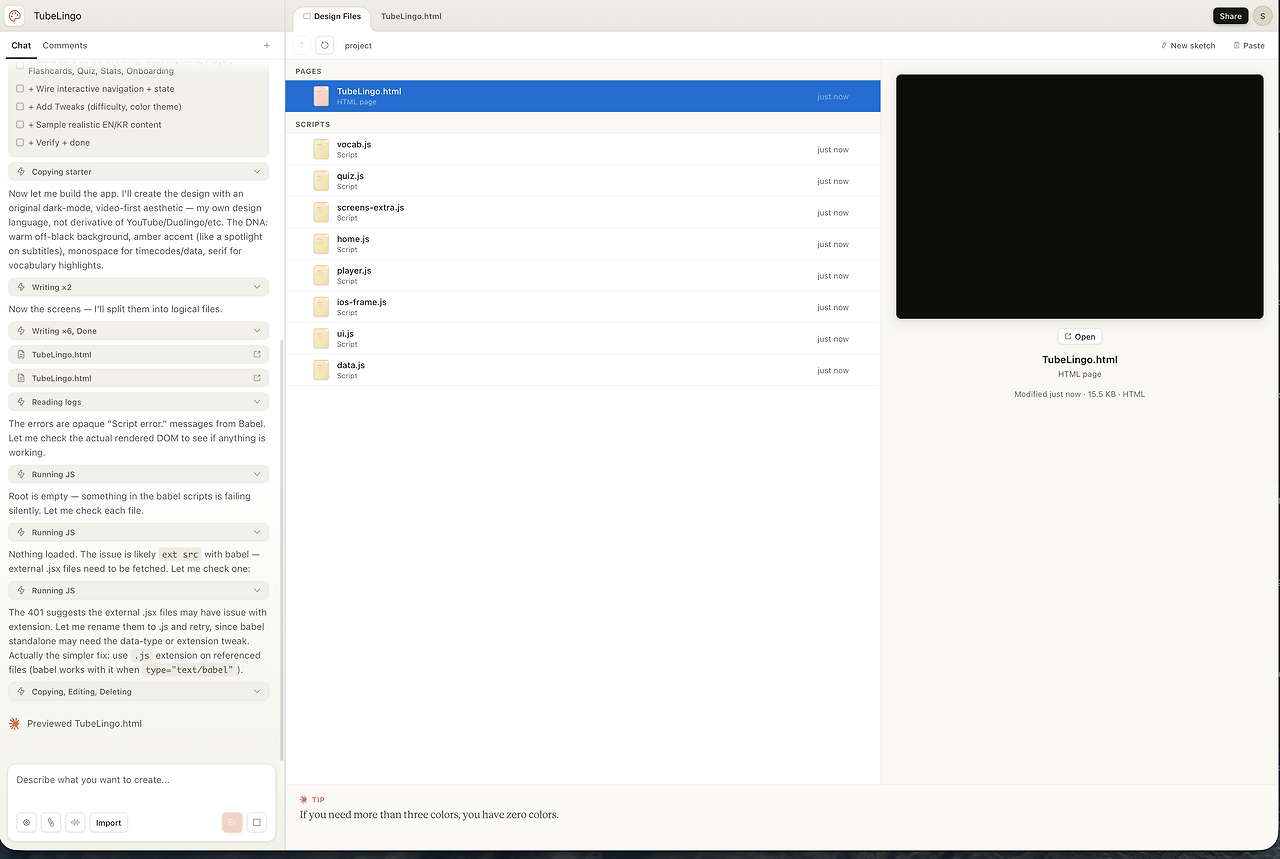Click the pencil icon beside New sketch
1280x859 pixels.
point(1164,45)
